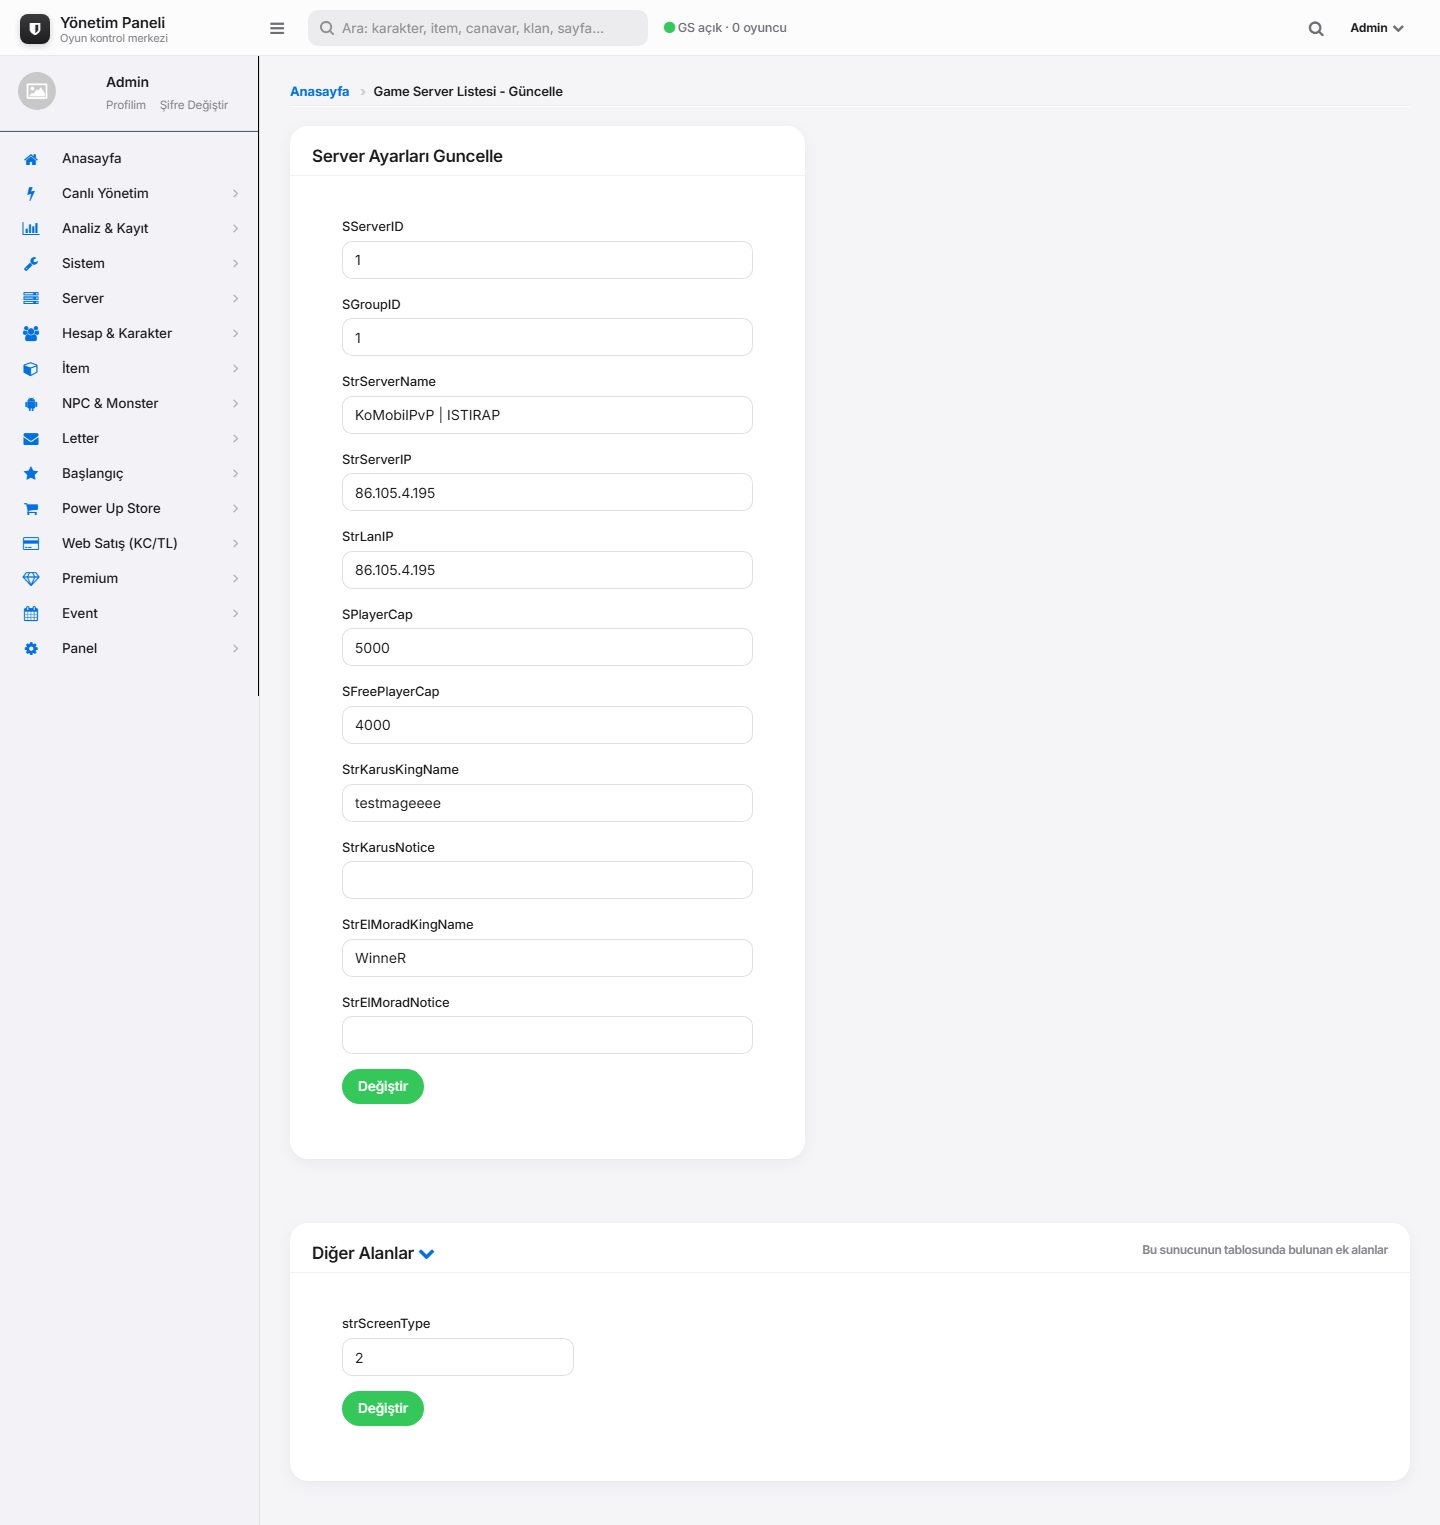Focus the global search input field

tap(478, 28)
